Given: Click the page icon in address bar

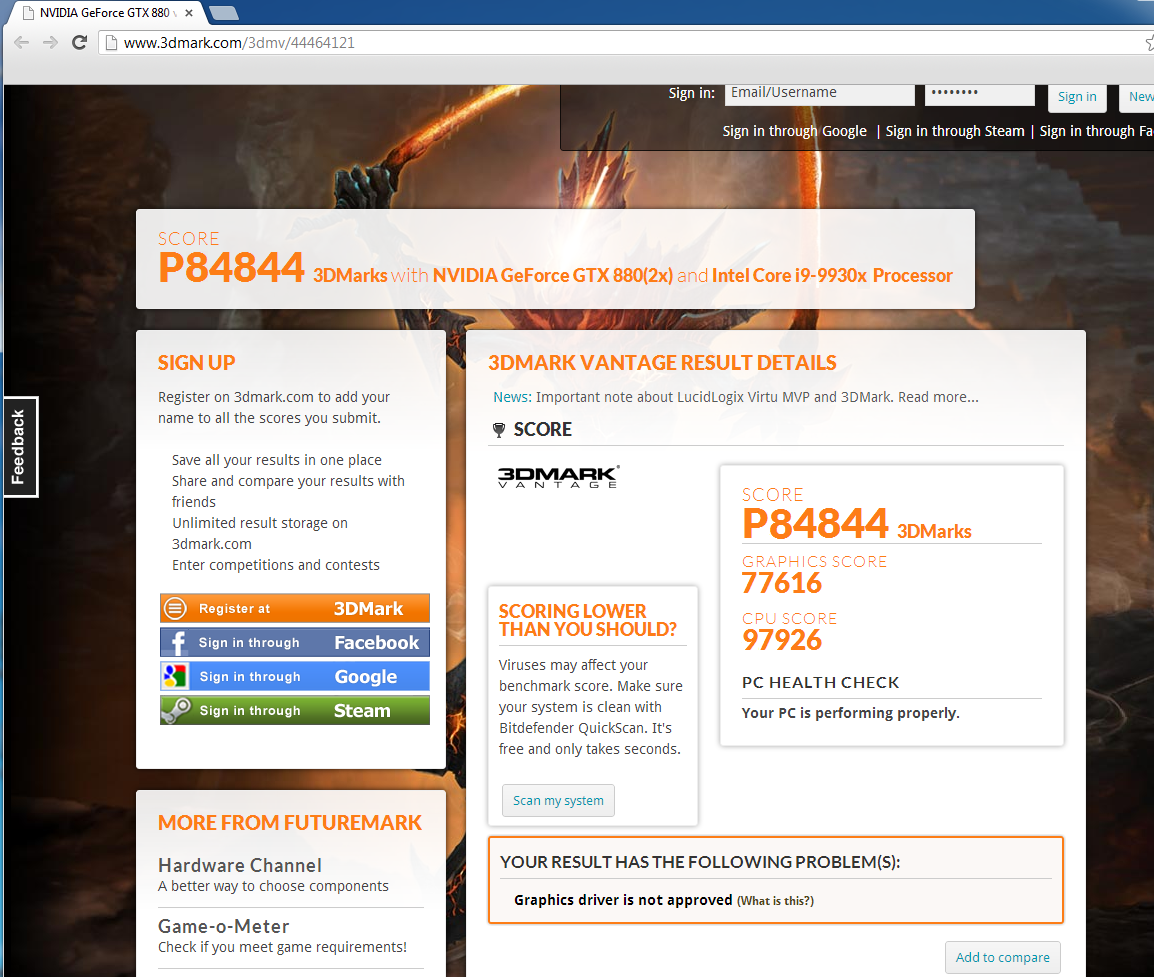Looking at the screenshot, I should point(111,43).
